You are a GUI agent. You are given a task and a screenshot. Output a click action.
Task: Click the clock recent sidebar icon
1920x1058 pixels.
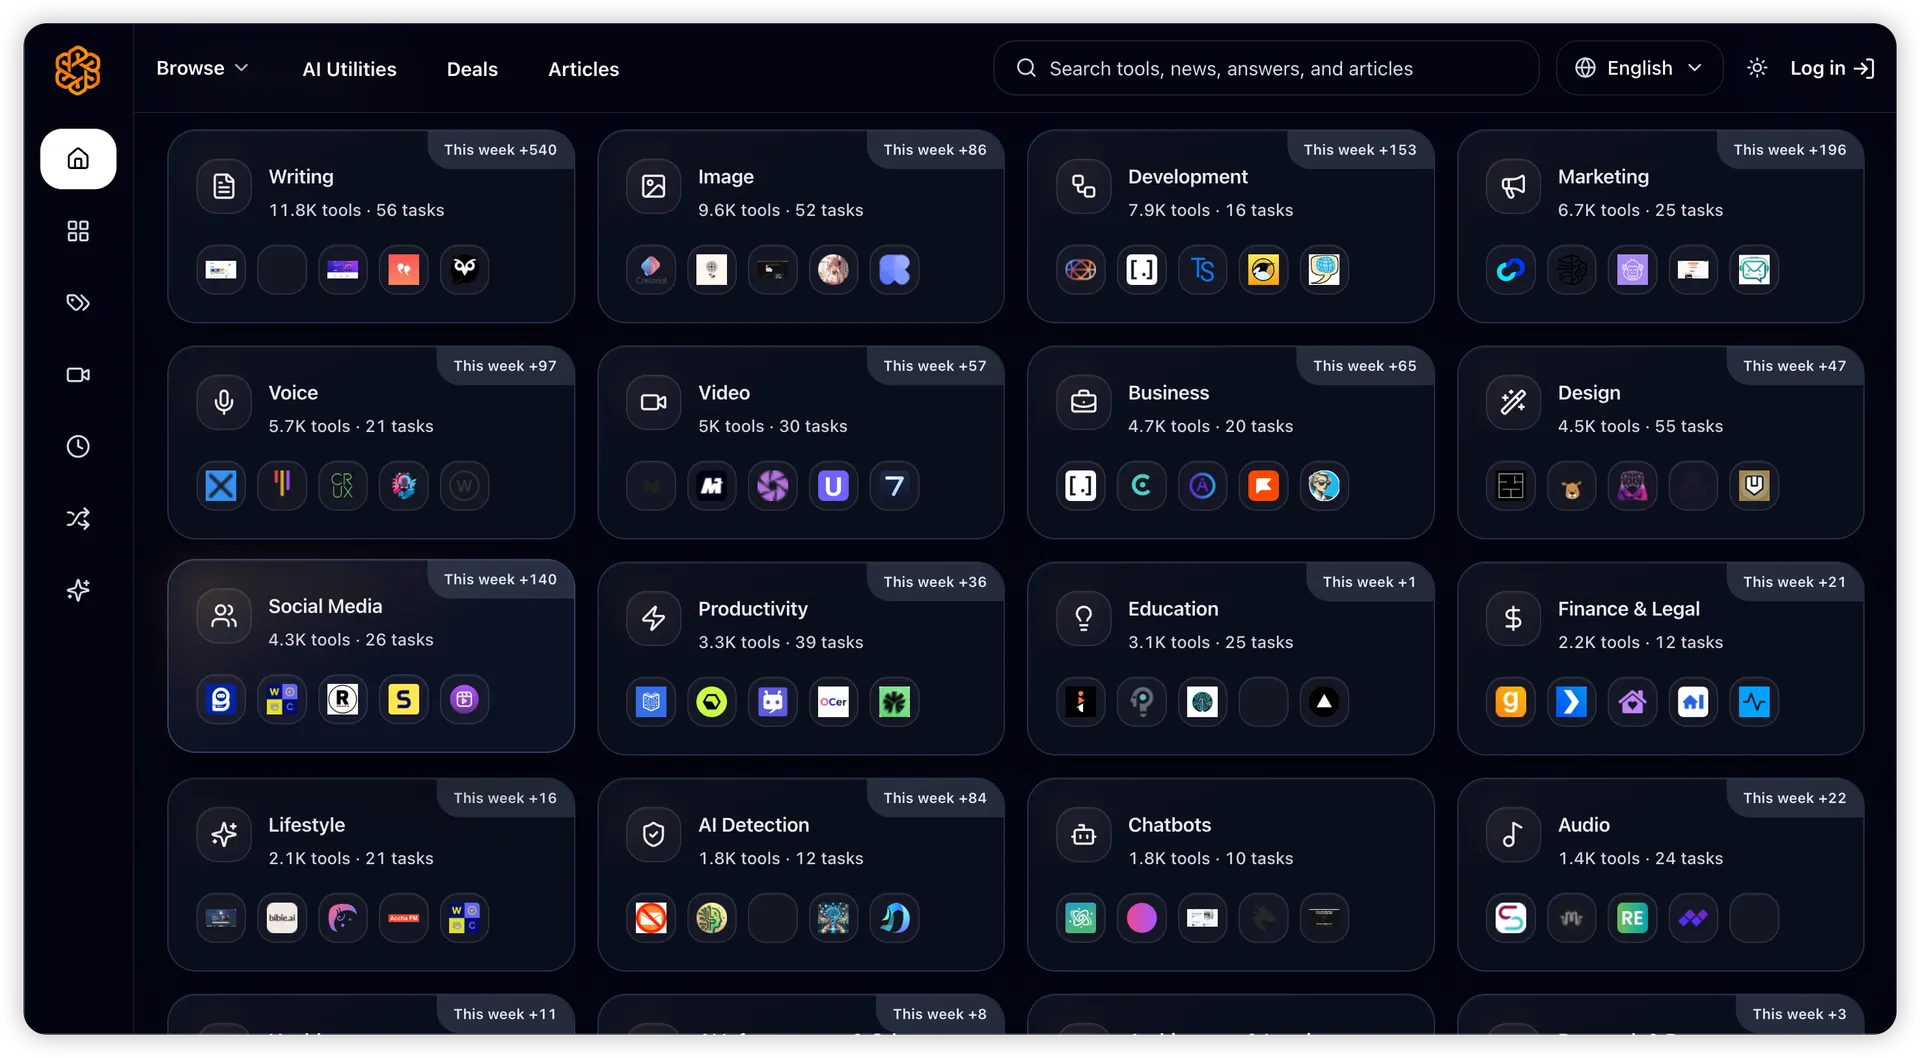tap(78, 447)
